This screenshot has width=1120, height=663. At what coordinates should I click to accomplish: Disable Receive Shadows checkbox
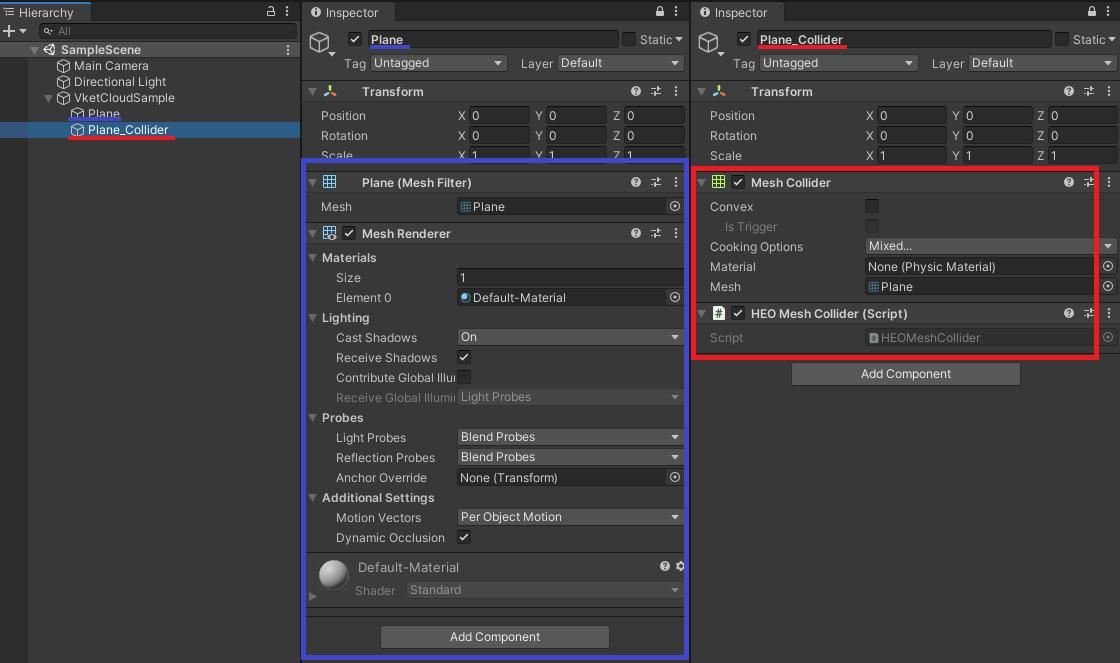[464, 357]
